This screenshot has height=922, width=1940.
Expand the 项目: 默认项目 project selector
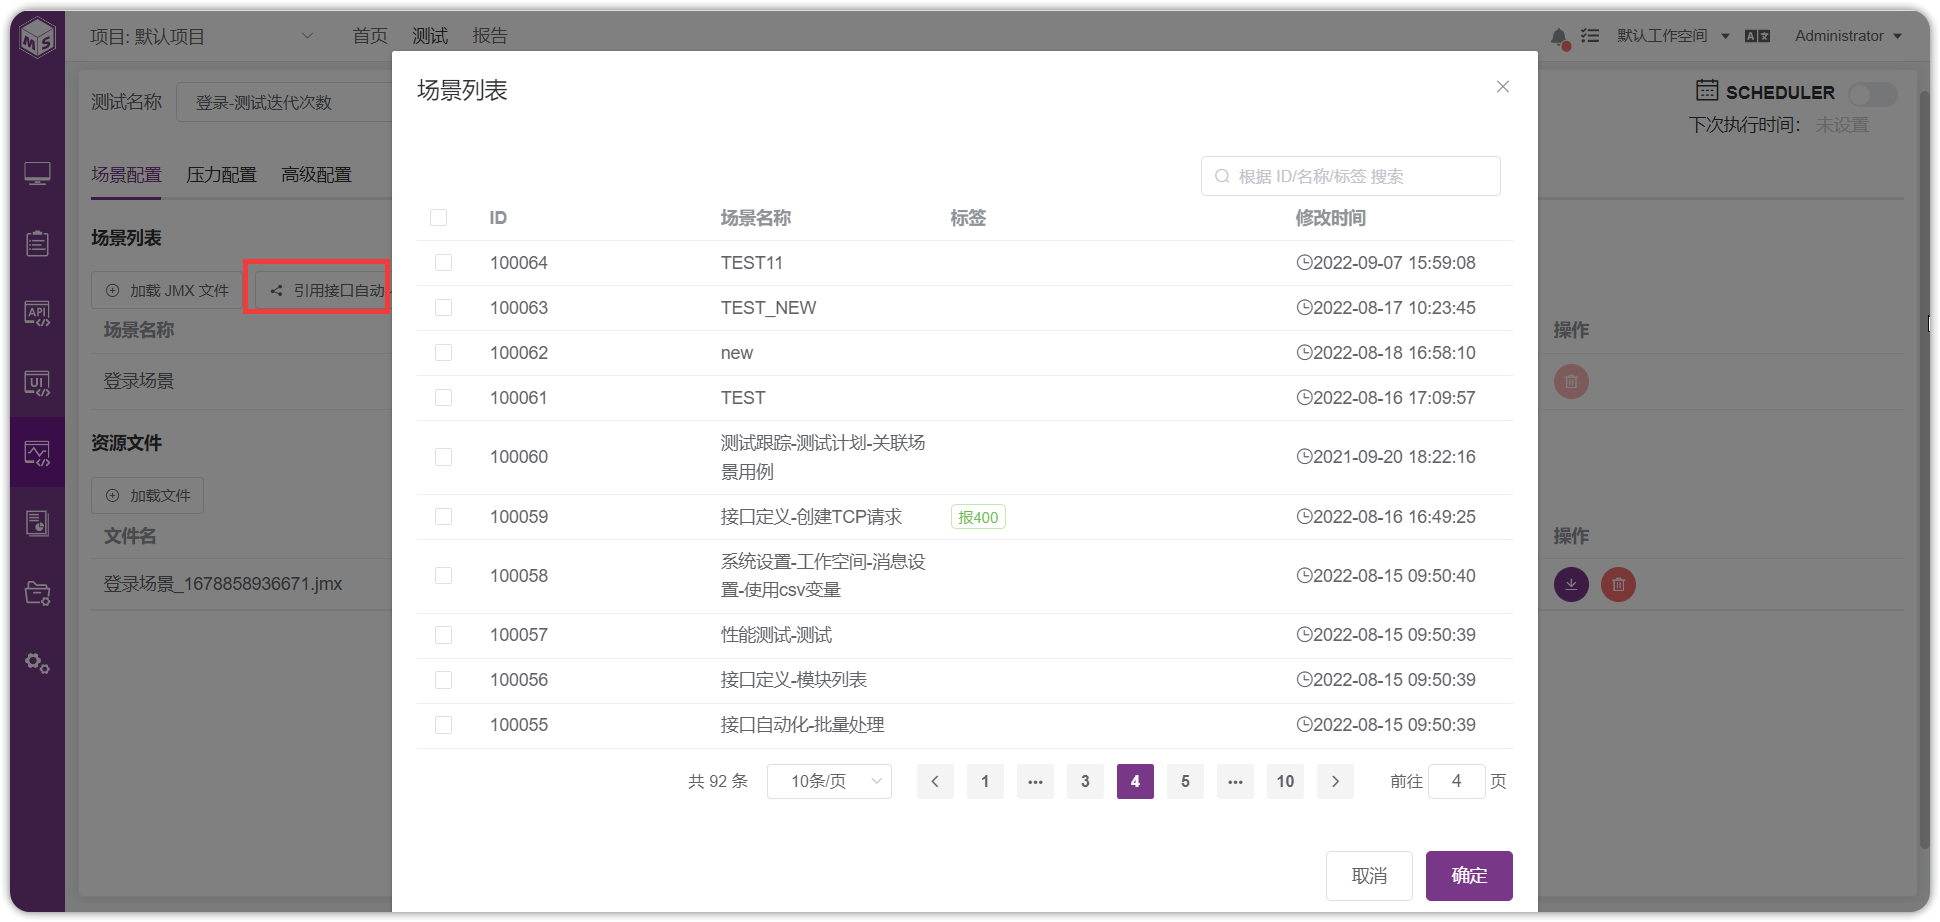202,37
